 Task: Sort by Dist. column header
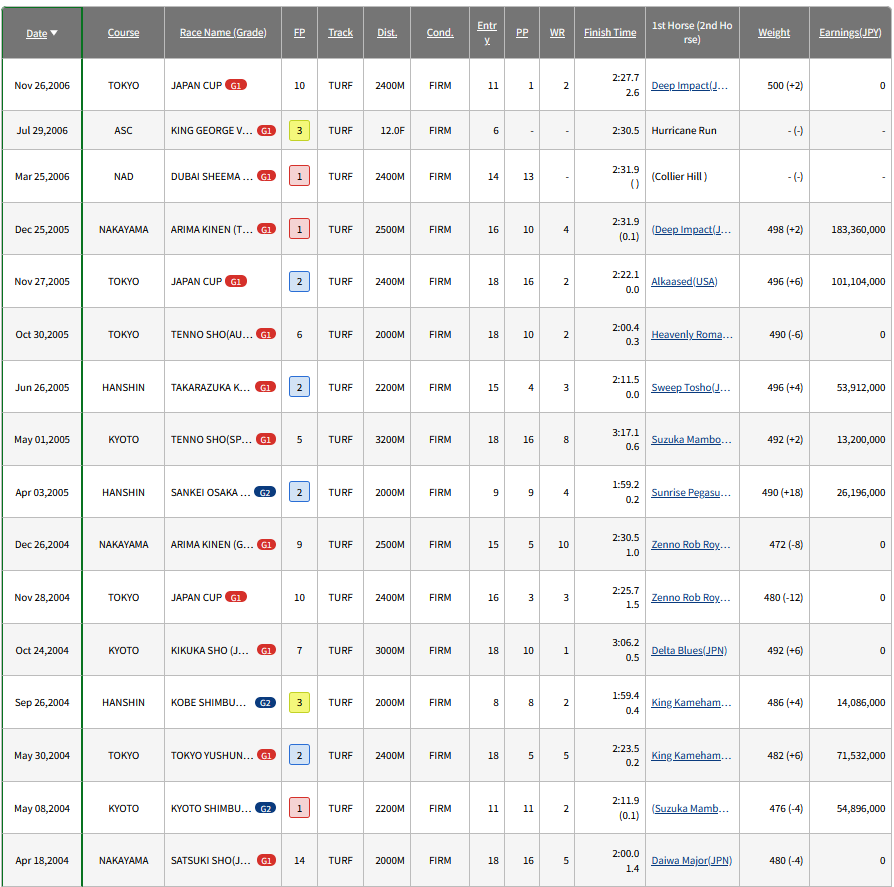tap(387, 32)
